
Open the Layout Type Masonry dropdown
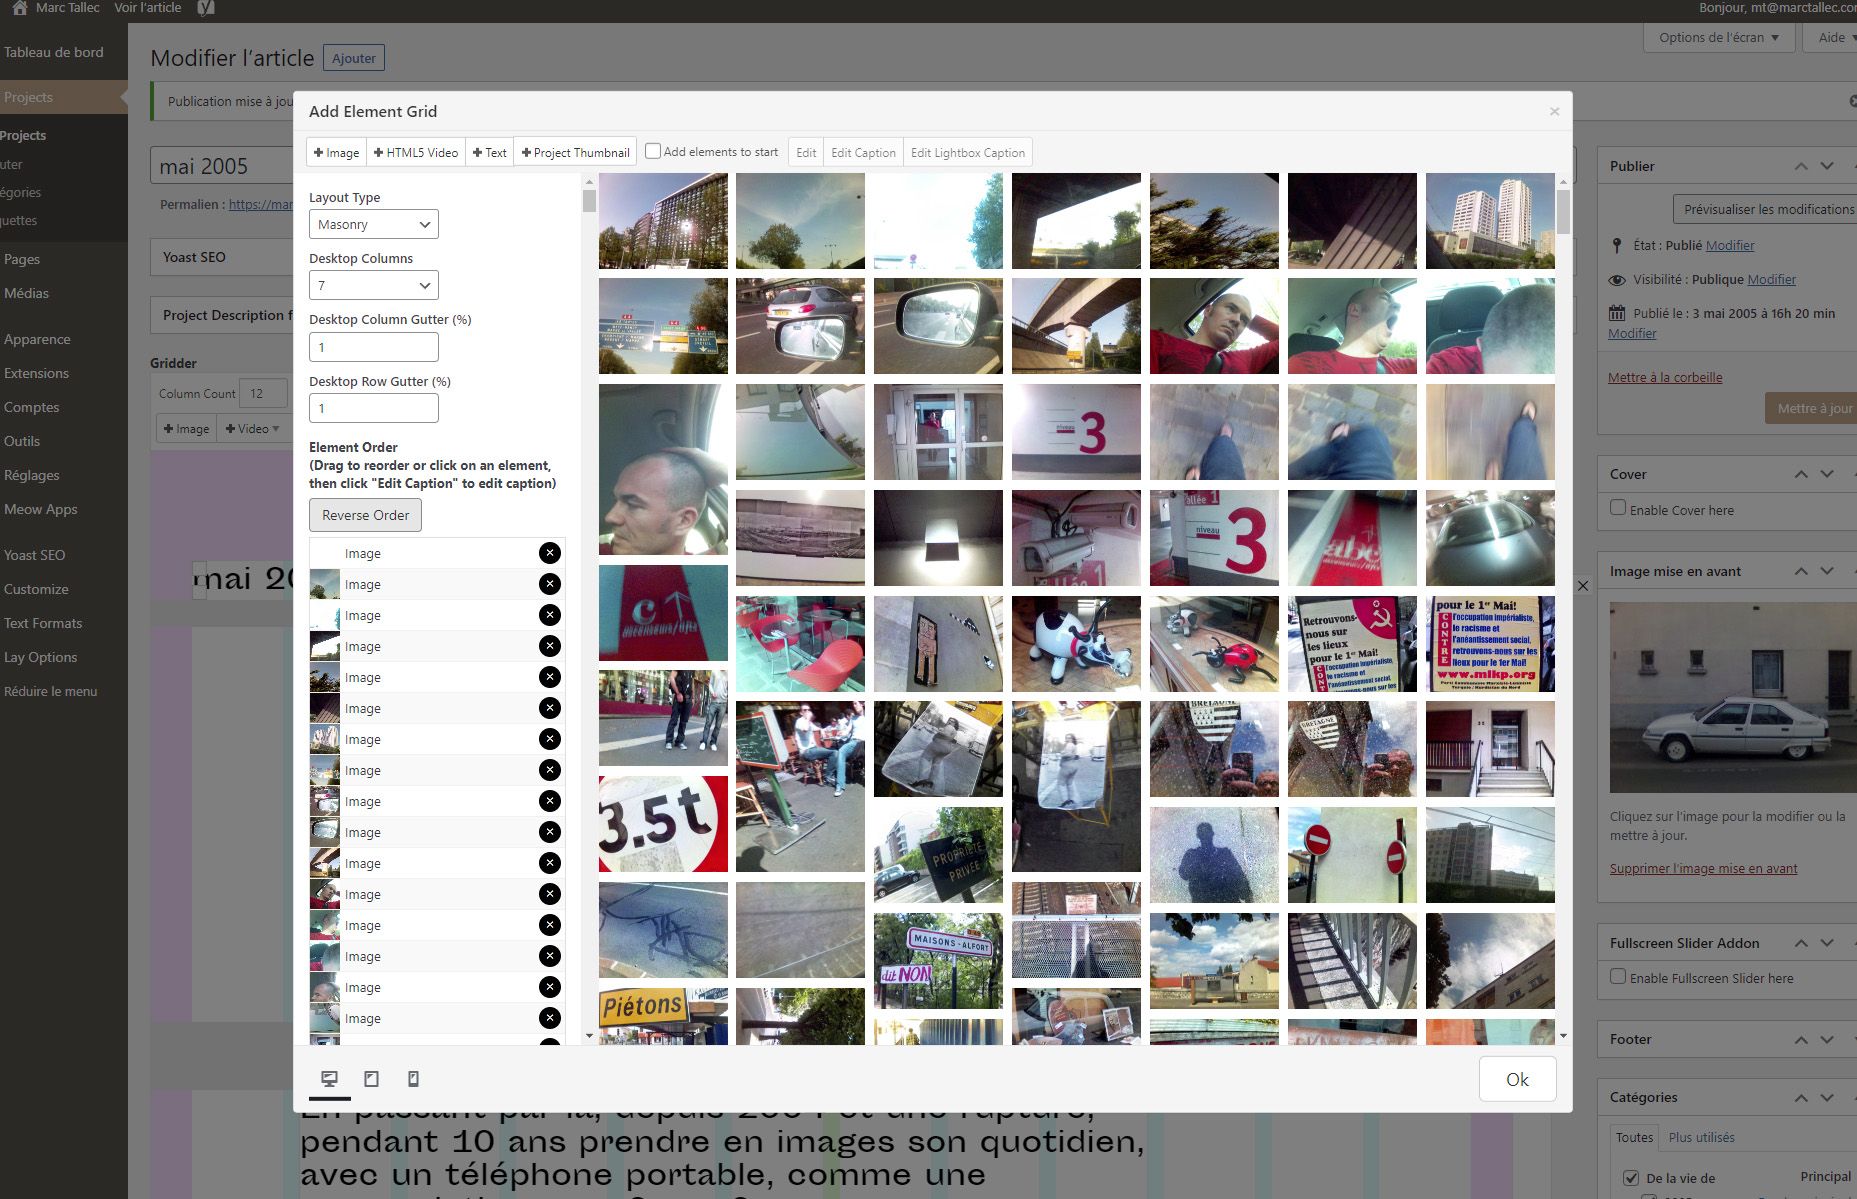373,223
